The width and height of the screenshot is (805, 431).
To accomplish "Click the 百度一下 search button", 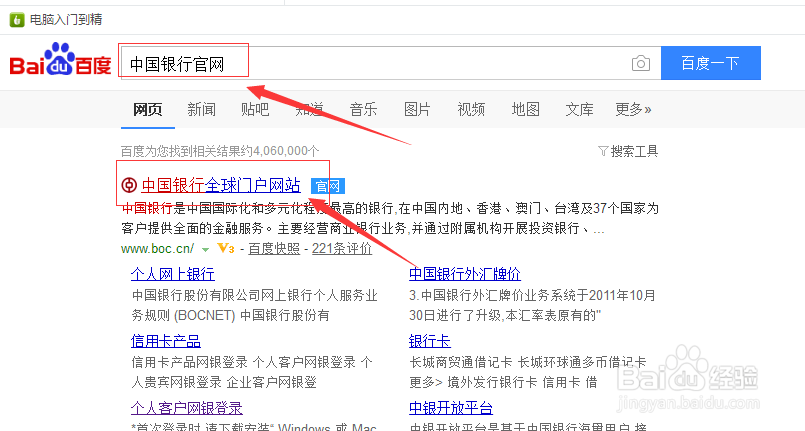I will (x=711, y=63).
